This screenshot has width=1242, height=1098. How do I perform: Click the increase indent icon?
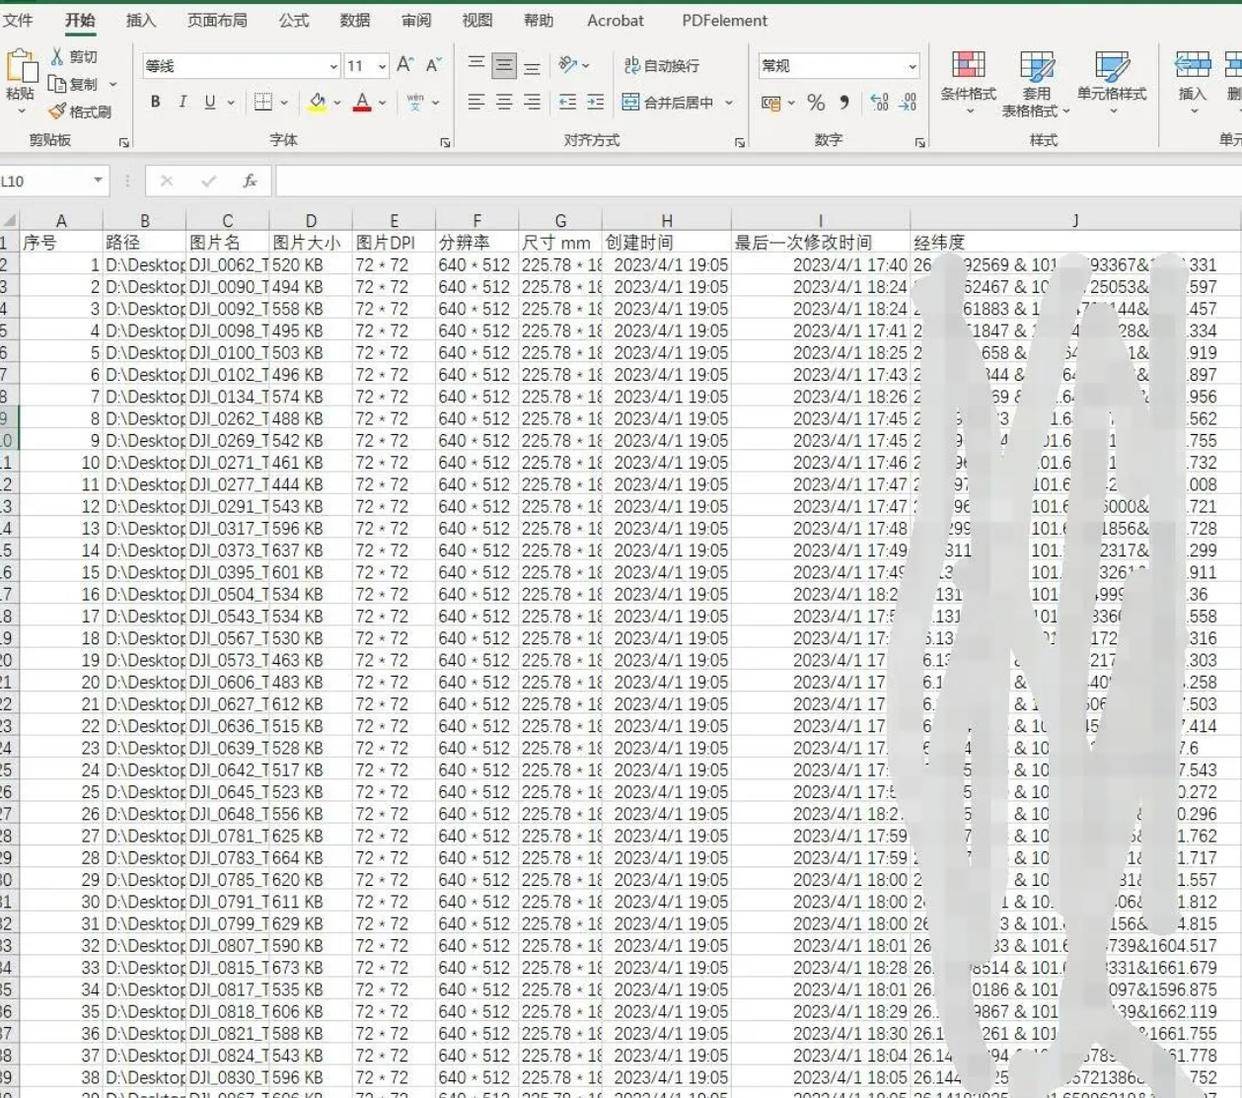point(595,102)
